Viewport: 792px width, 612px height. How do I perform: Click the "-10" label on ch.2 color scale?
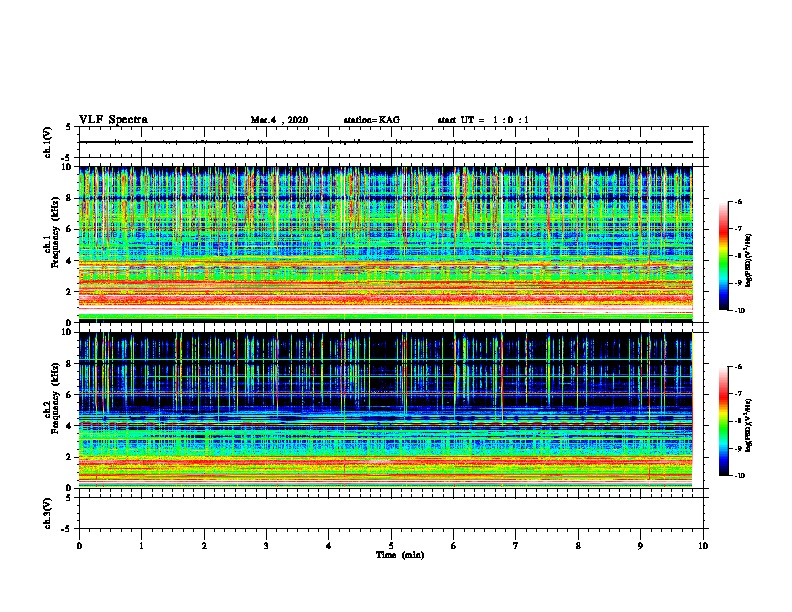click(739, 476)
